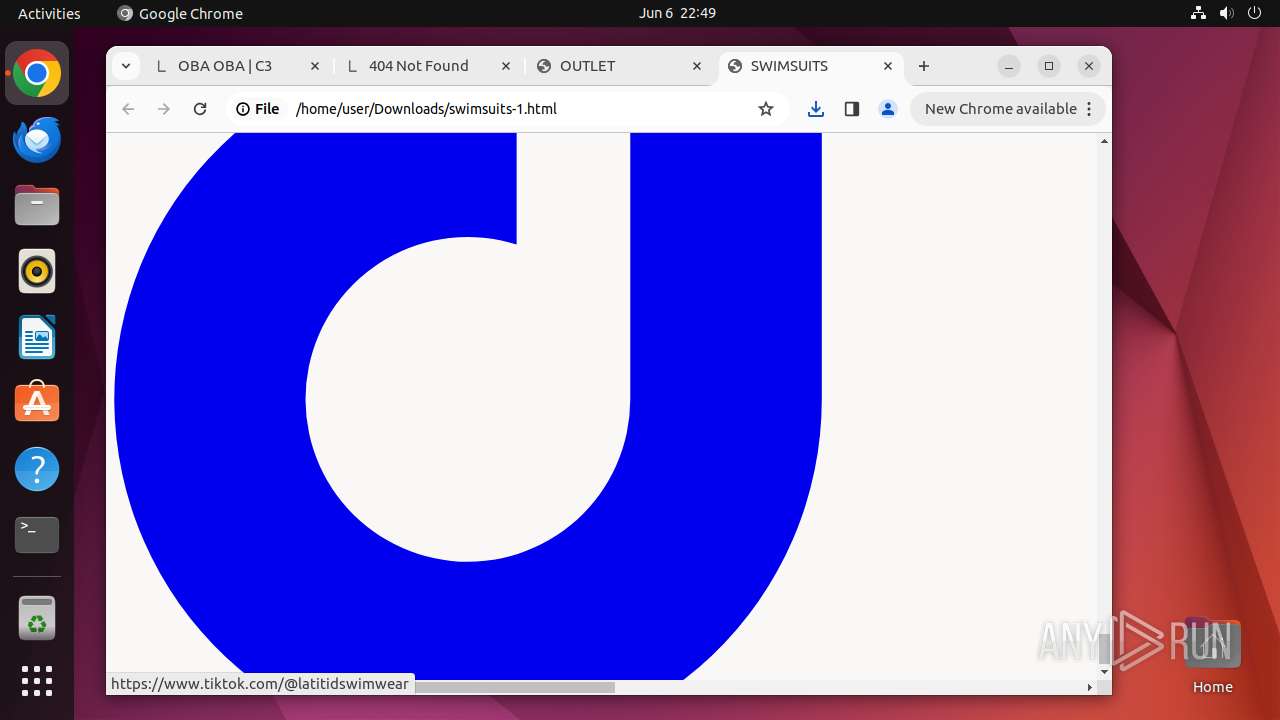Screen dimensions: 1280x720
Task: Close the SWIMSUITS tab
Action: click(888, 66)
